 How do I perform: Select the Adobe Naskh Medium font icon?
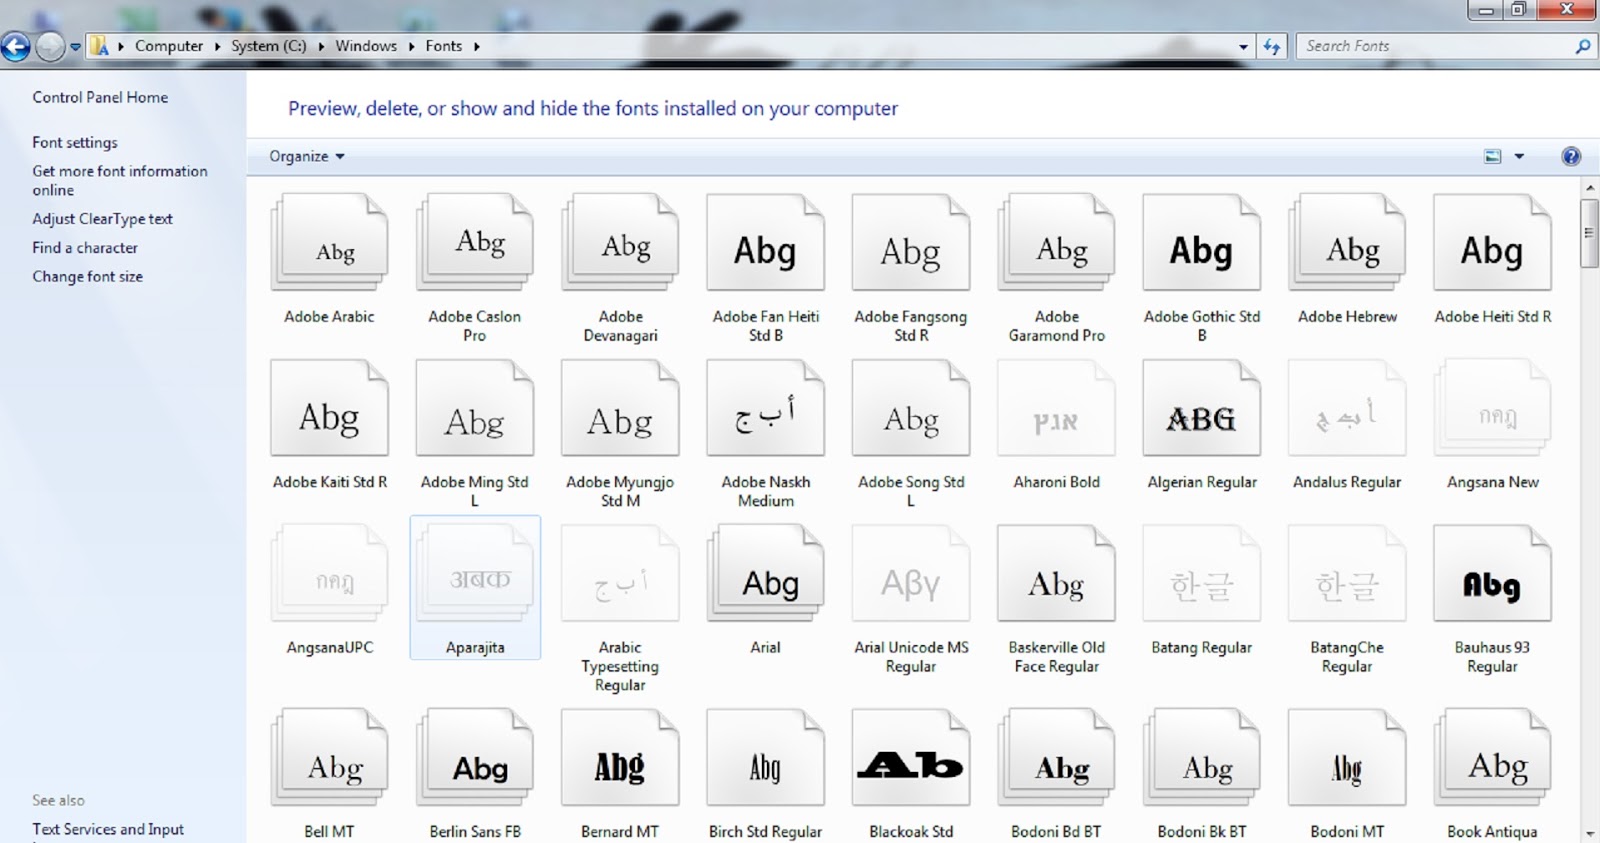click(766, 409)
